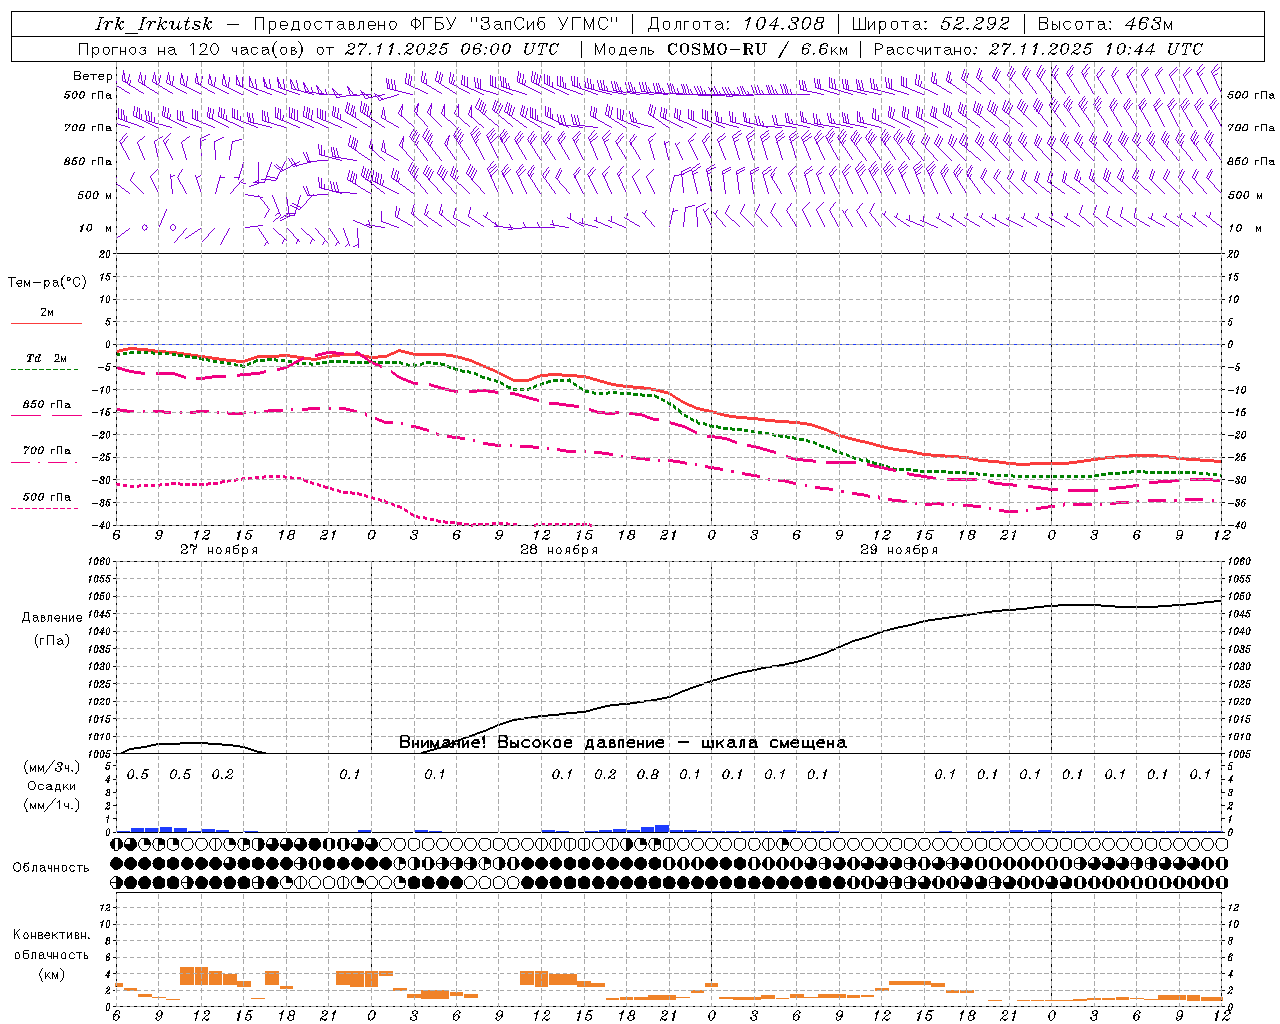Screen dimensions: 1280x1024
Task: Click the Прогноз на 120 часа(ов) text
Action: (x=193, y=49)
